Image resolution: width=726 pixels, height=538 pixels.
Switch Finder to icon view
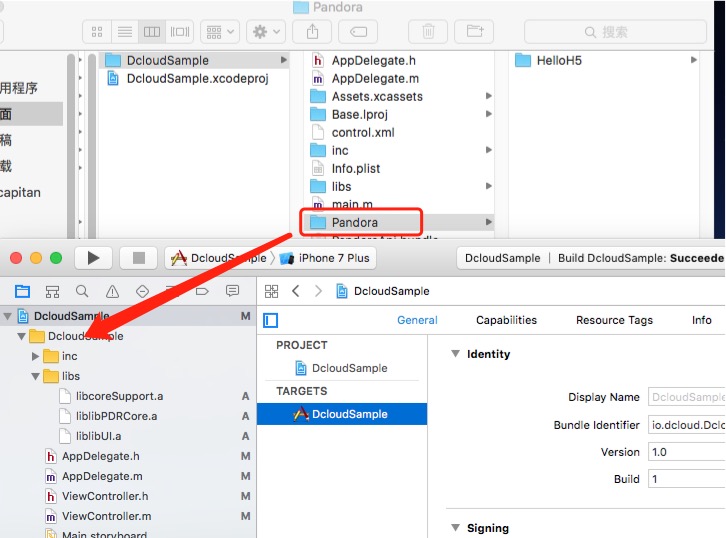97,32
